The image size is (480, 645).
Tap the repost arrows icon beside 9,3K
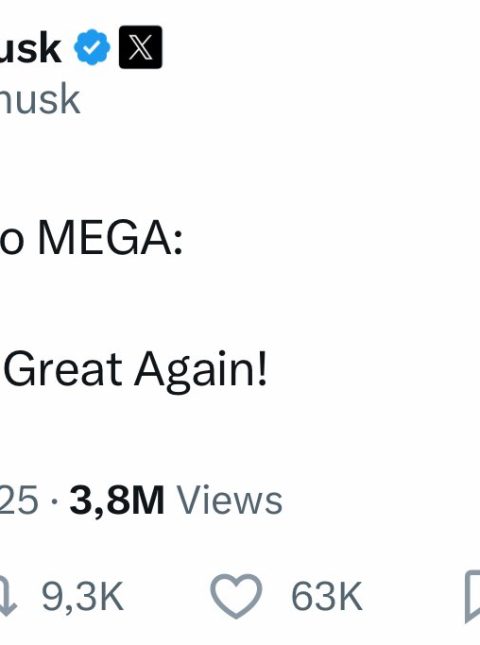[x=7, y=596]
